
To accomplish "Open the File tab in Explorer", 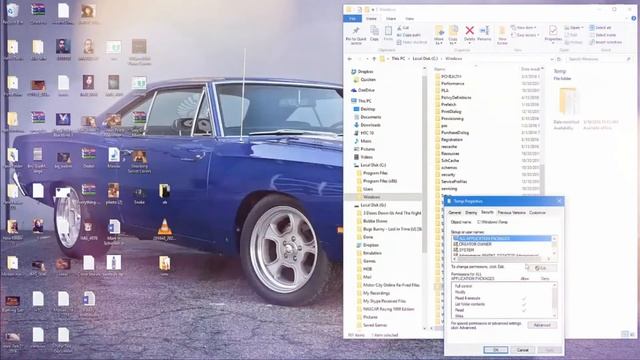I will coord(352,18).
